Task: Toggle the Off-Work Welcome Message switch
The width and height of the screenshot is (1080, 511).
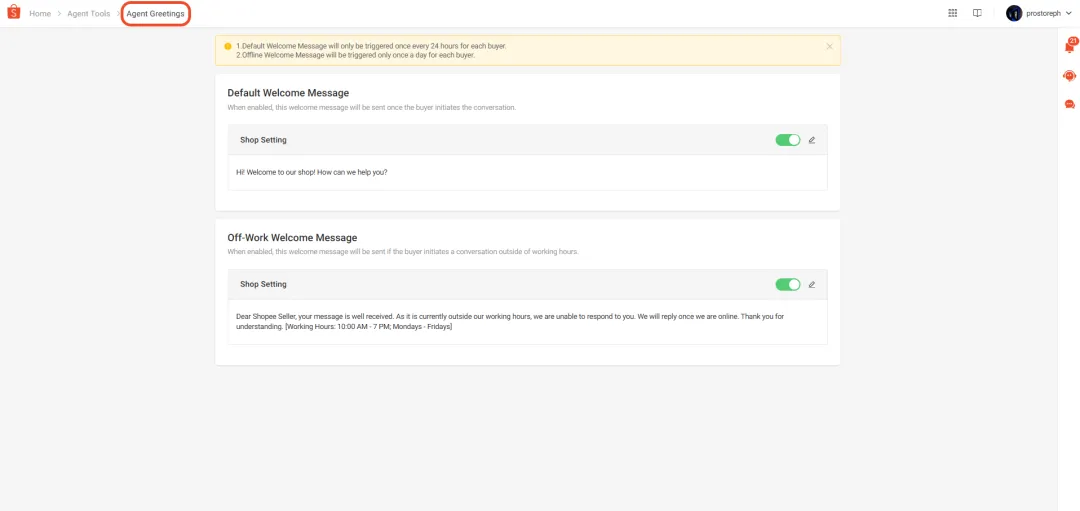Action: click(x=788, y=284)
